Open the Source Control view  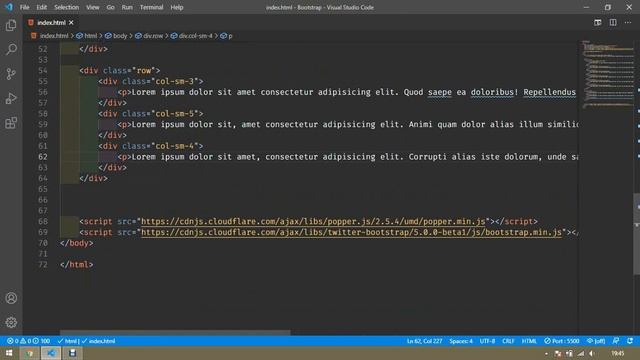click(x=11, y=74)
